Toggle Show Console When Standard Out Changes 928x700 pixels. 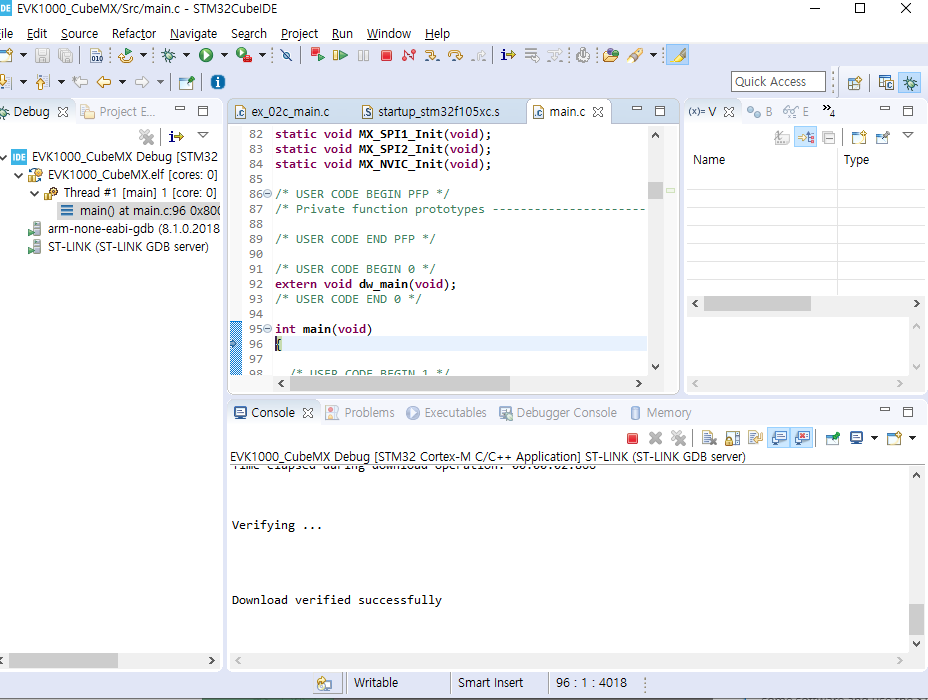[779, 438]
